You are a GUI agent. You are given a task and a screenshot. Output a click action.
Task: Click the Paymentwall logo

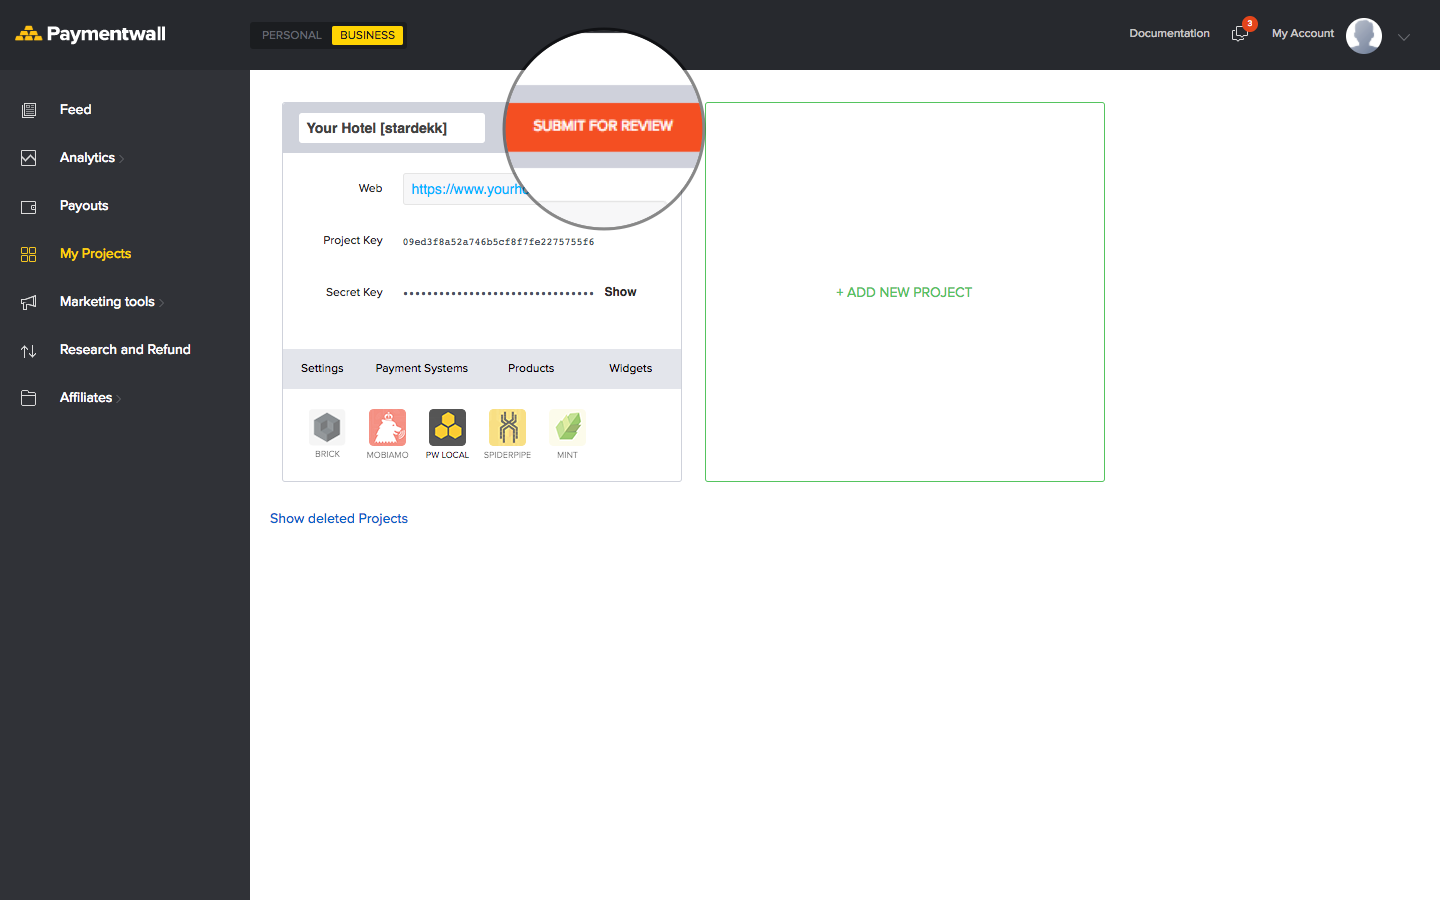[x=91, y=34]
